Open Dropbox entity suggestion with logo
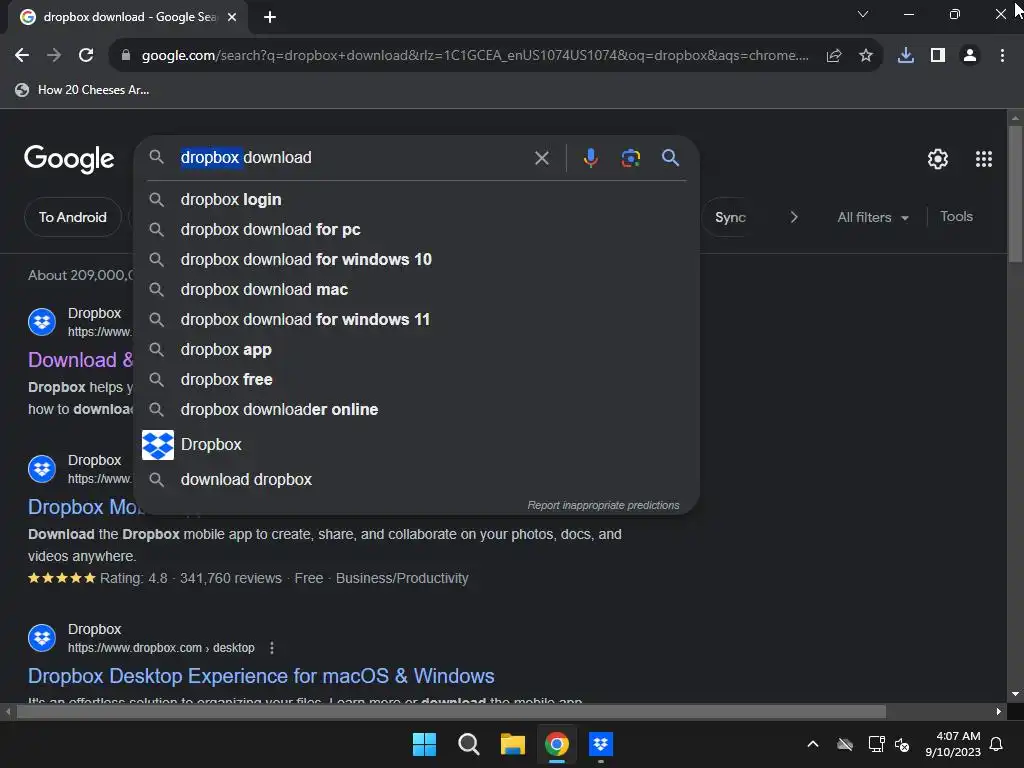This screenshot has width=1024, height=768. 417,445
